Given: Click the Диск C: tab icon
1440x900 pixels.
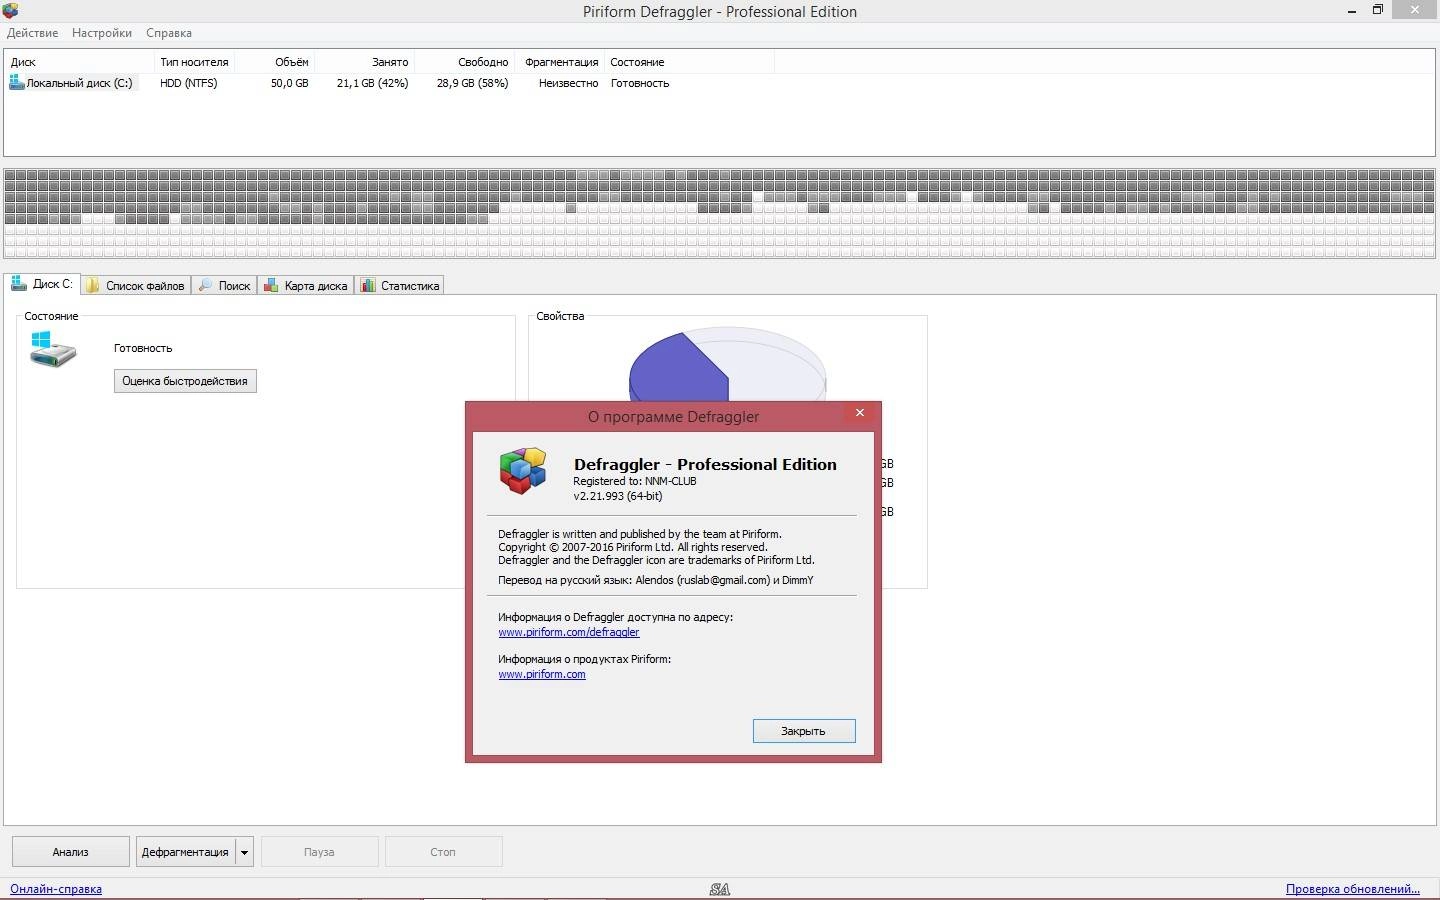Looking at the screenshot, I should [x=18, y=284].
